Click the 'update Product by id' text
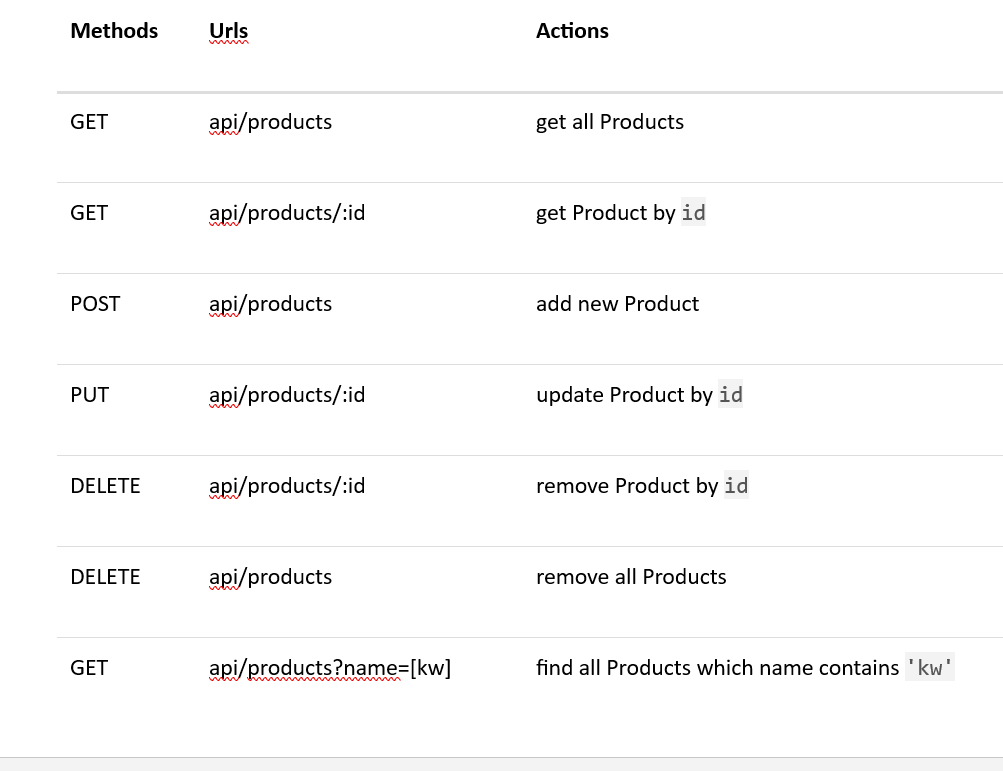This screenshot has height=771, width=1003. pos(639,395)
